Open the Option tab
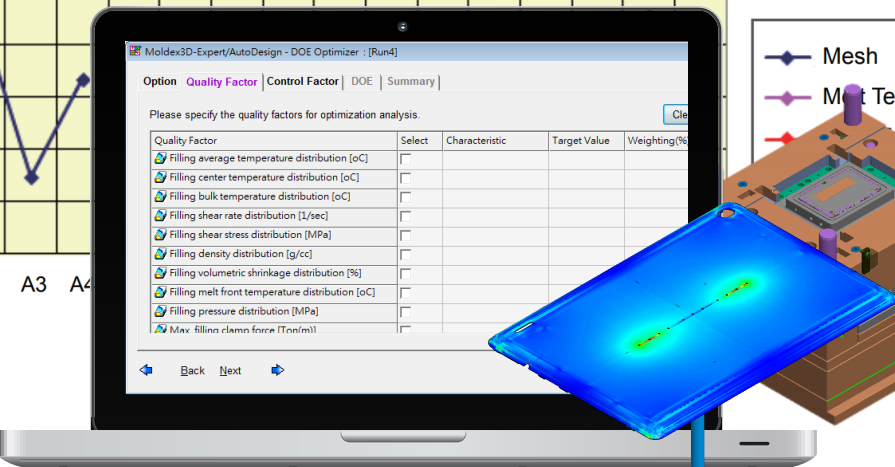Screen dimensions: 895x467 tap(160, 81)
